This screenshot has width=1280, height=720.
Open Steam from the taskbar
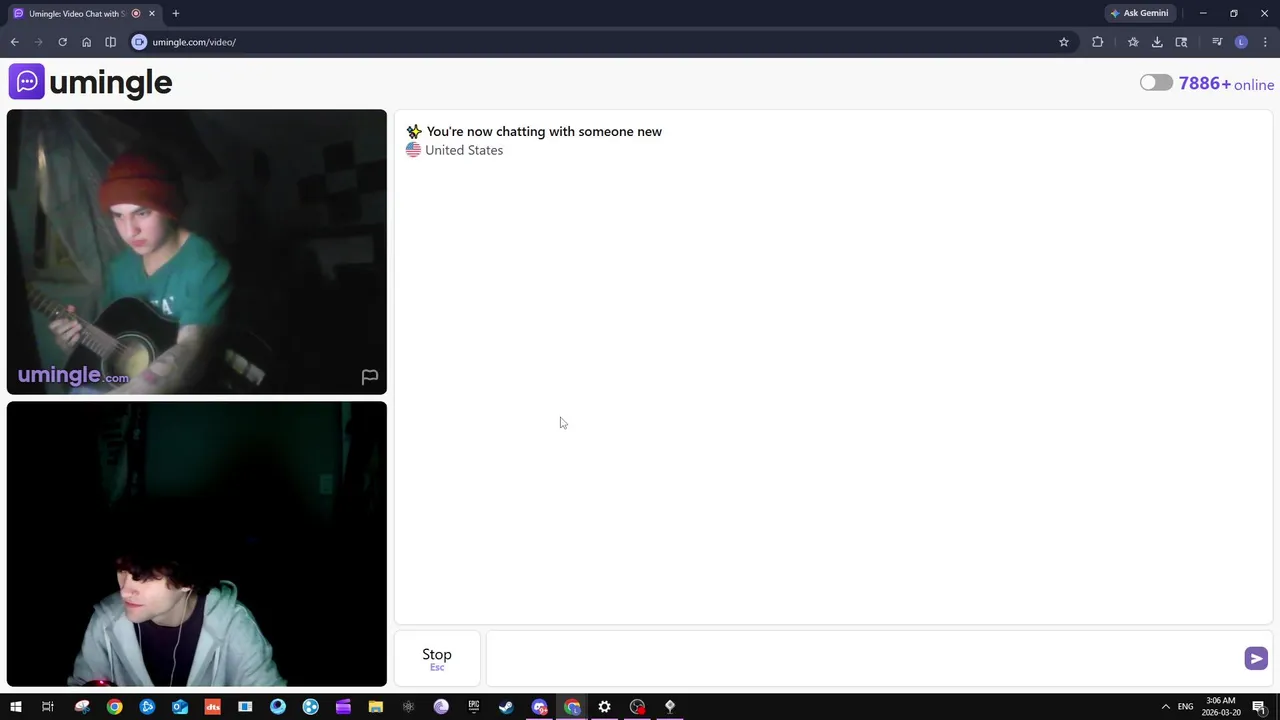tap(506, 707)
